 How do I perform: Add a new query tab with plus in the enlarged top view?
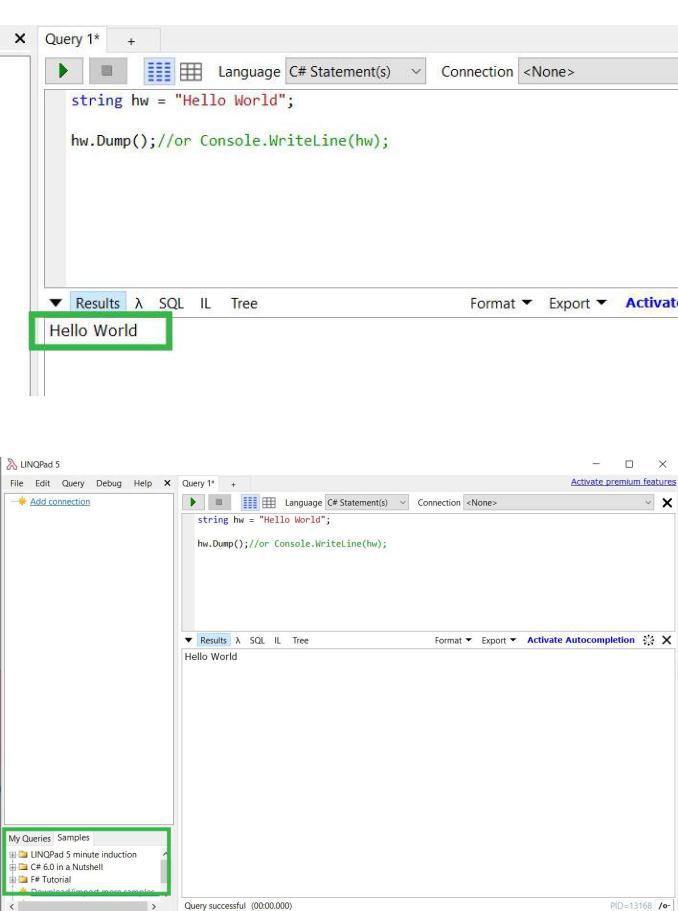click(131, 41)
